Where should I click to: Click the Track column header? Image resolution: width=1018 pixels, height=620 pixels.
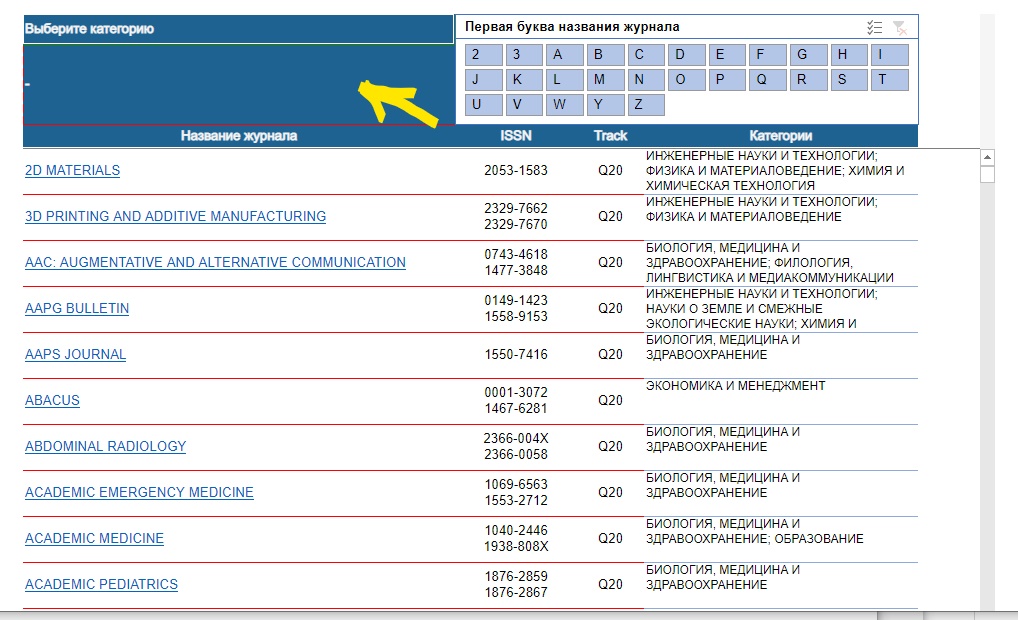610,136
